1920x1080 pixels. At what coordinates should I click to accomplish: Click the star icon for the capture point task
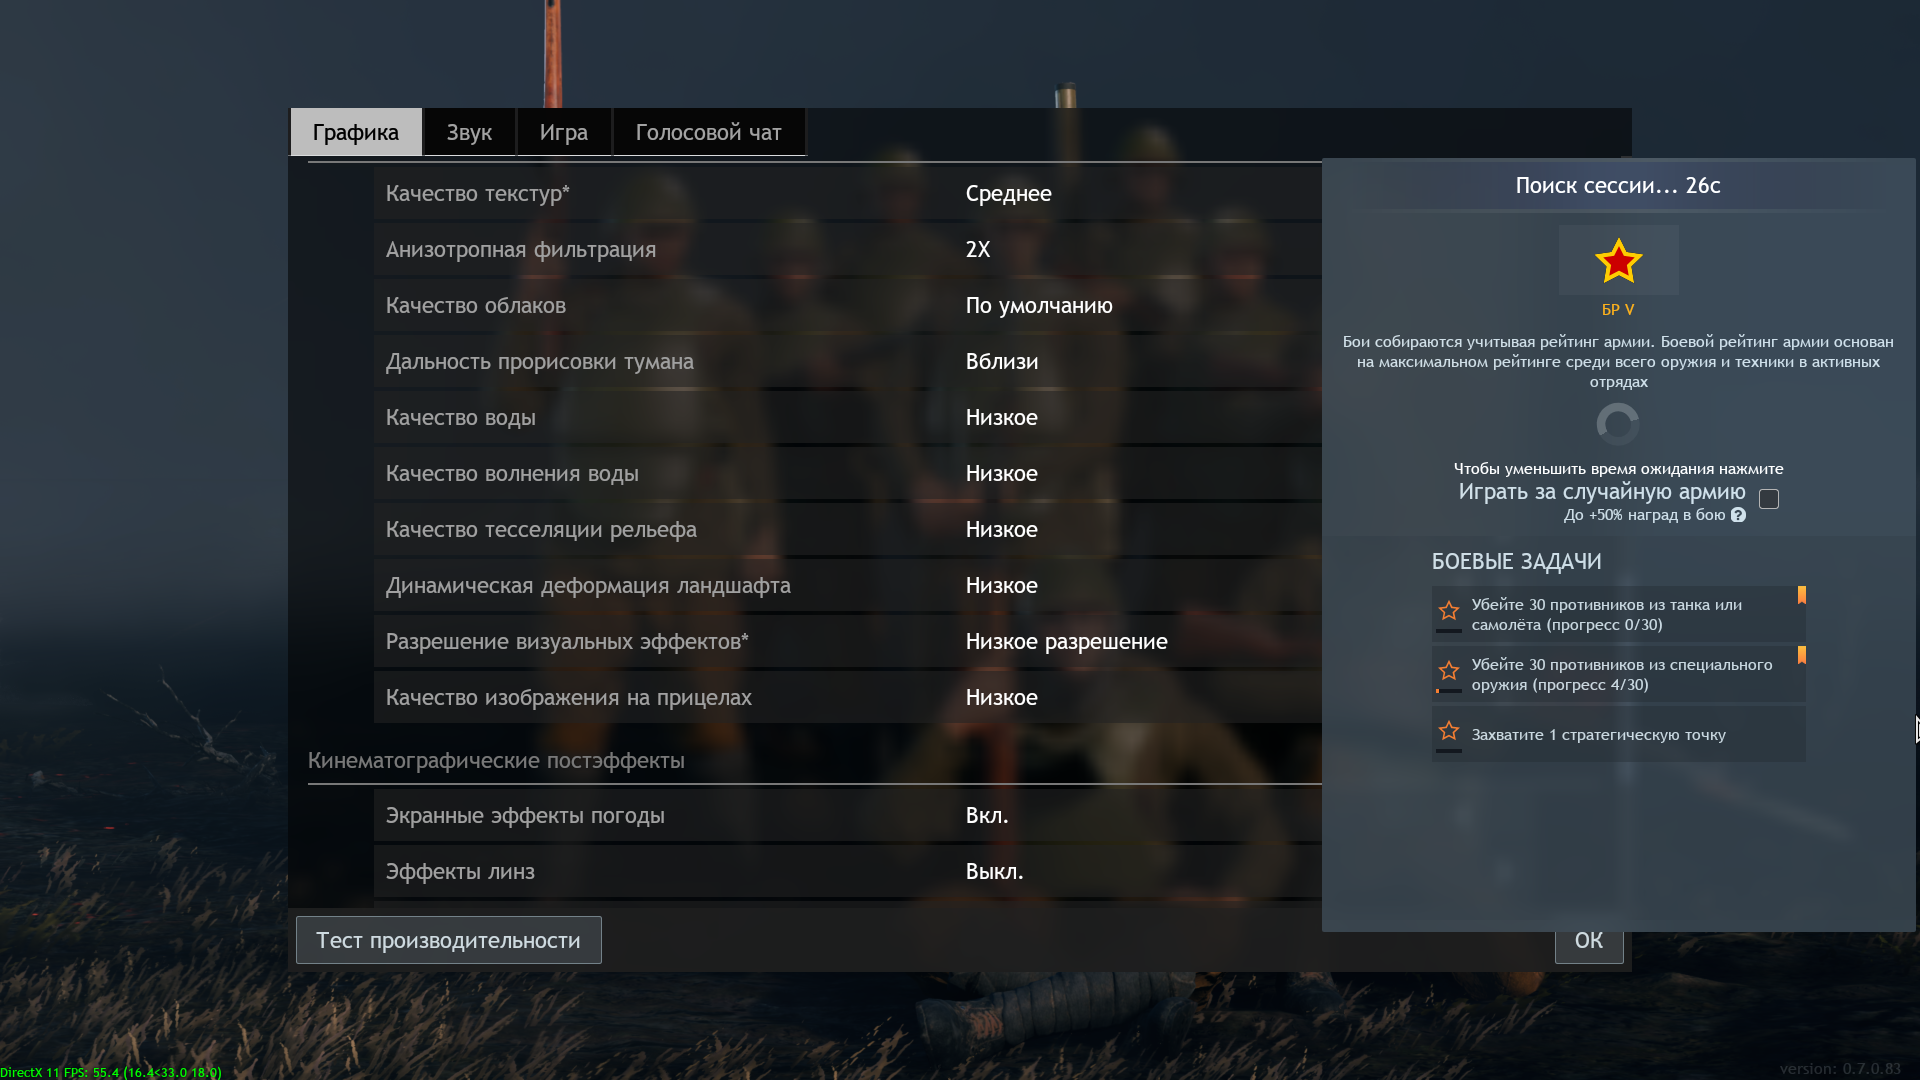point(1449,731)
